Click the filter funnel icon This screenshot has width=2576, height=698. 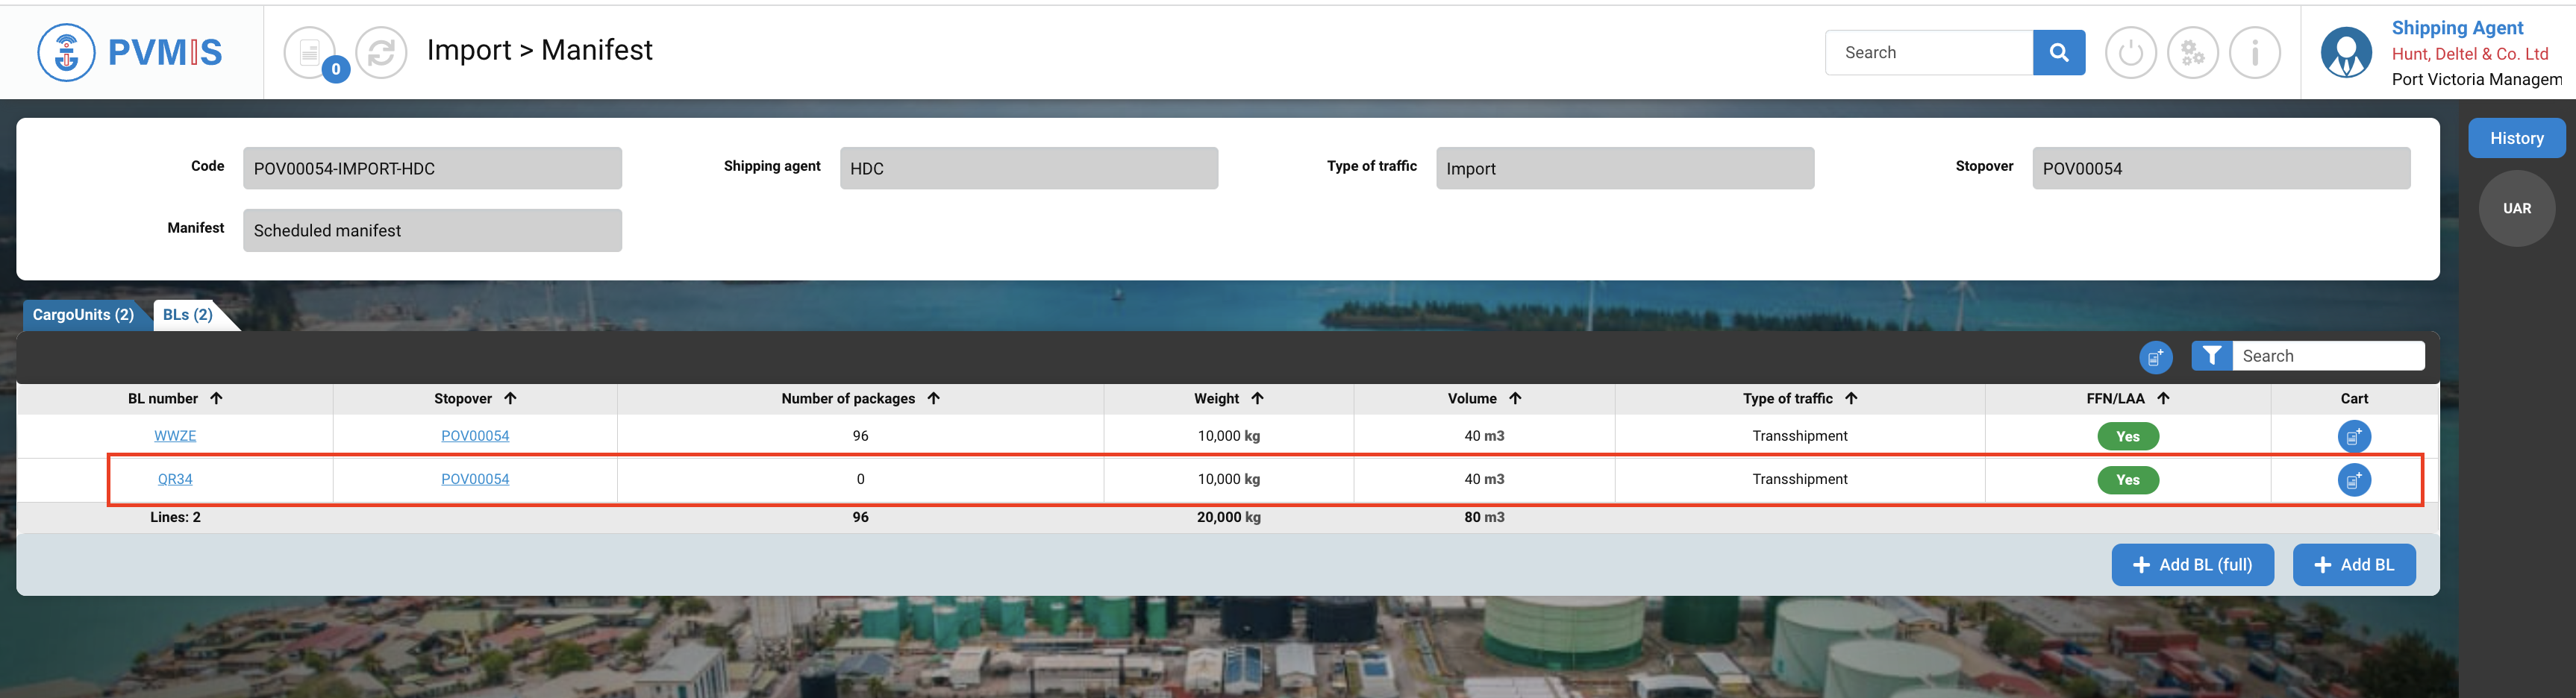pos(2211,356)
